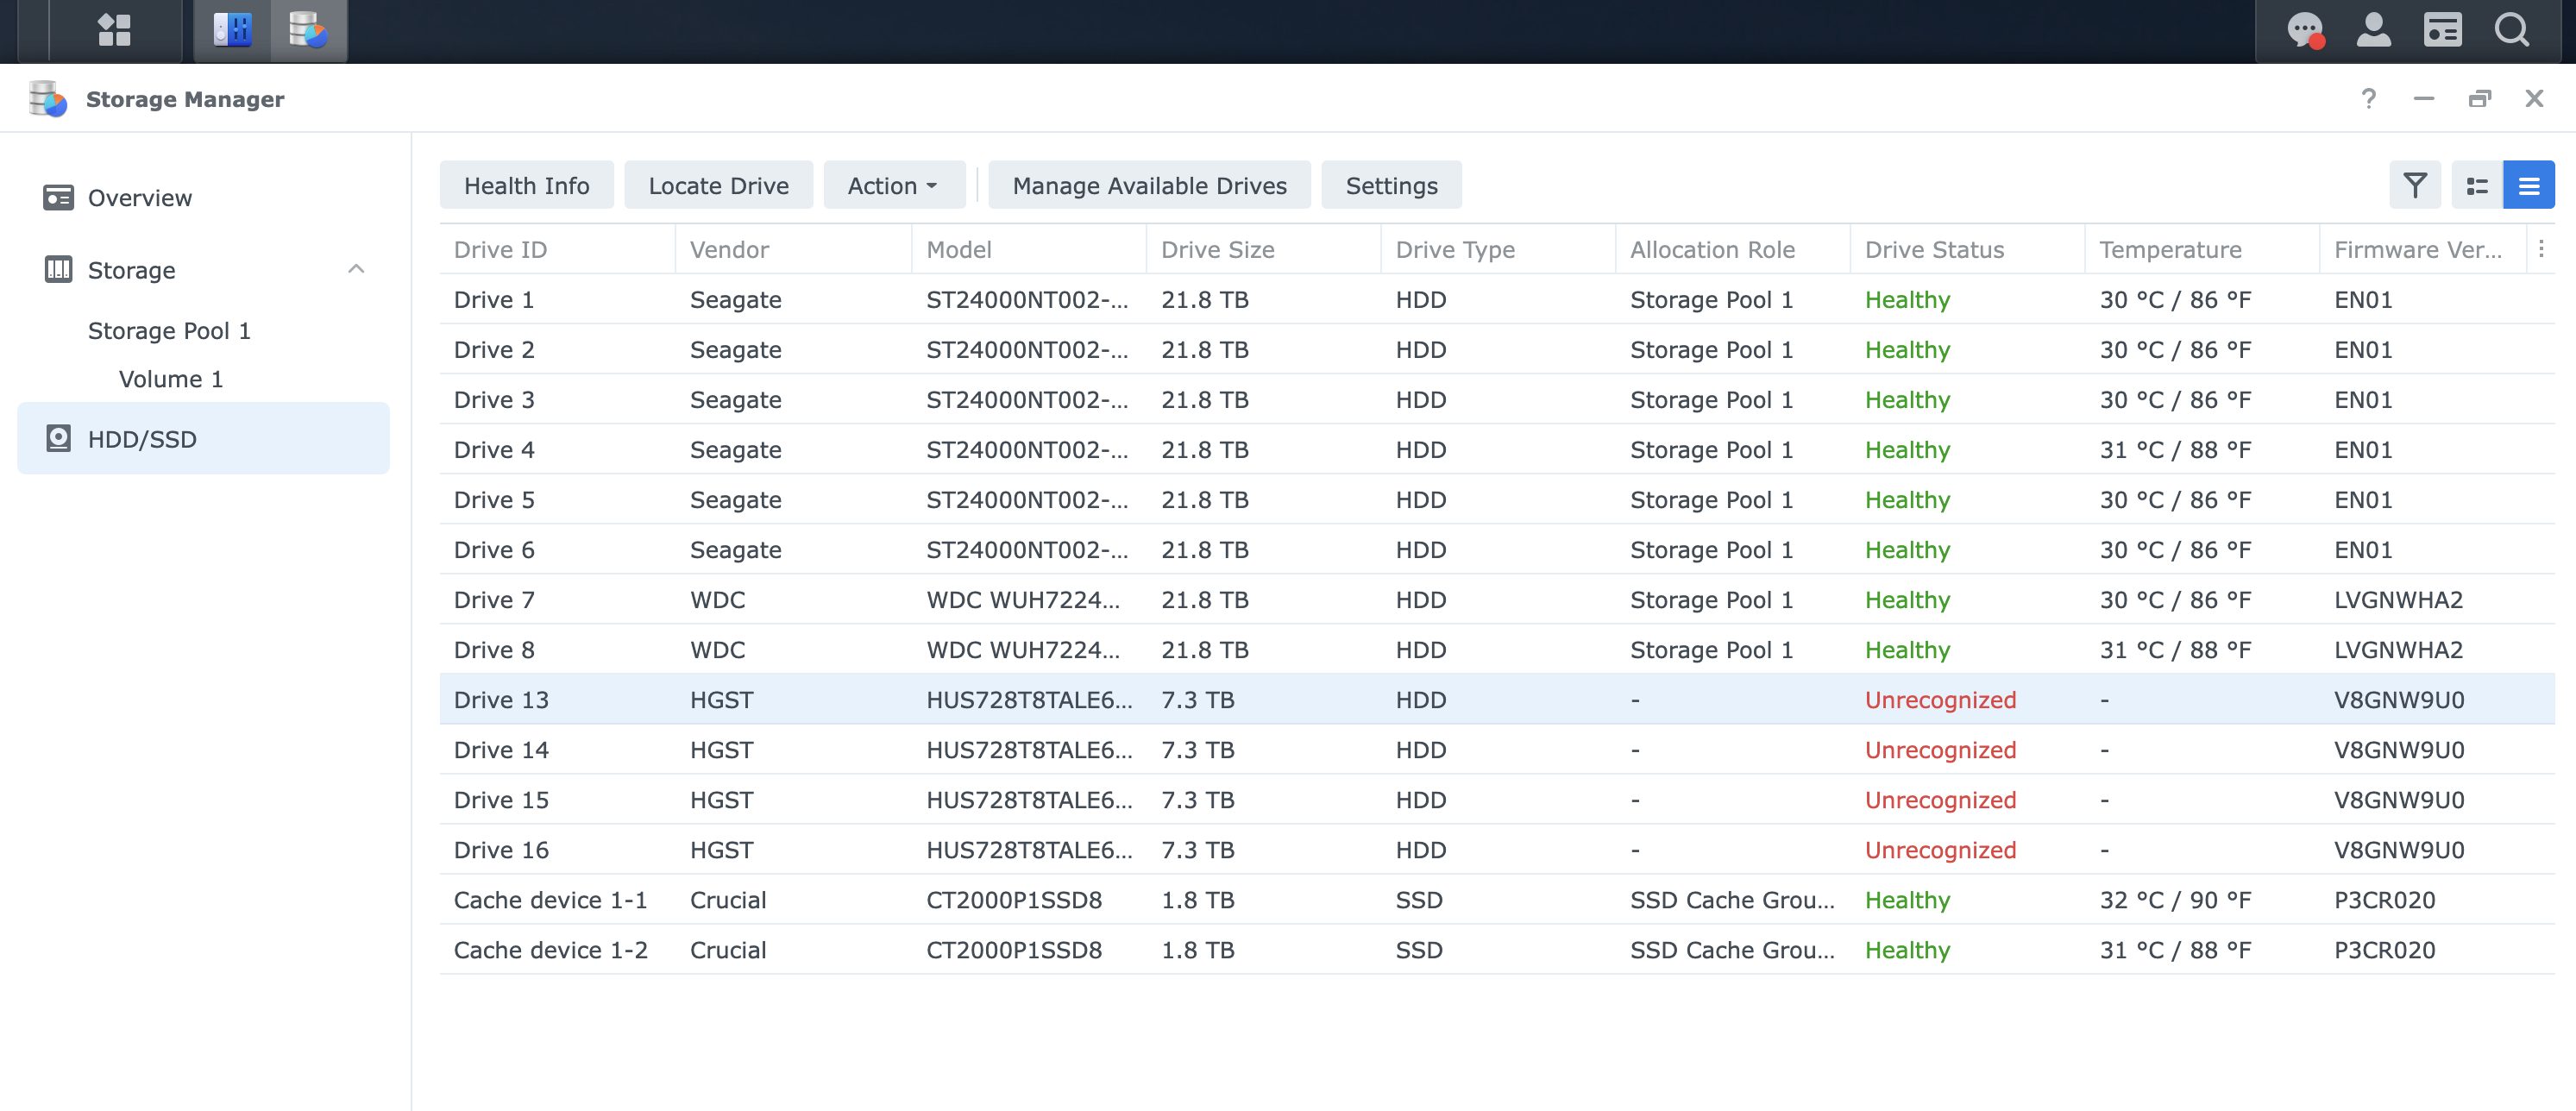The image size is (2576, 1111).
Task: Open Storage Pool 1 in the sidebar
Action: [169, 331]
